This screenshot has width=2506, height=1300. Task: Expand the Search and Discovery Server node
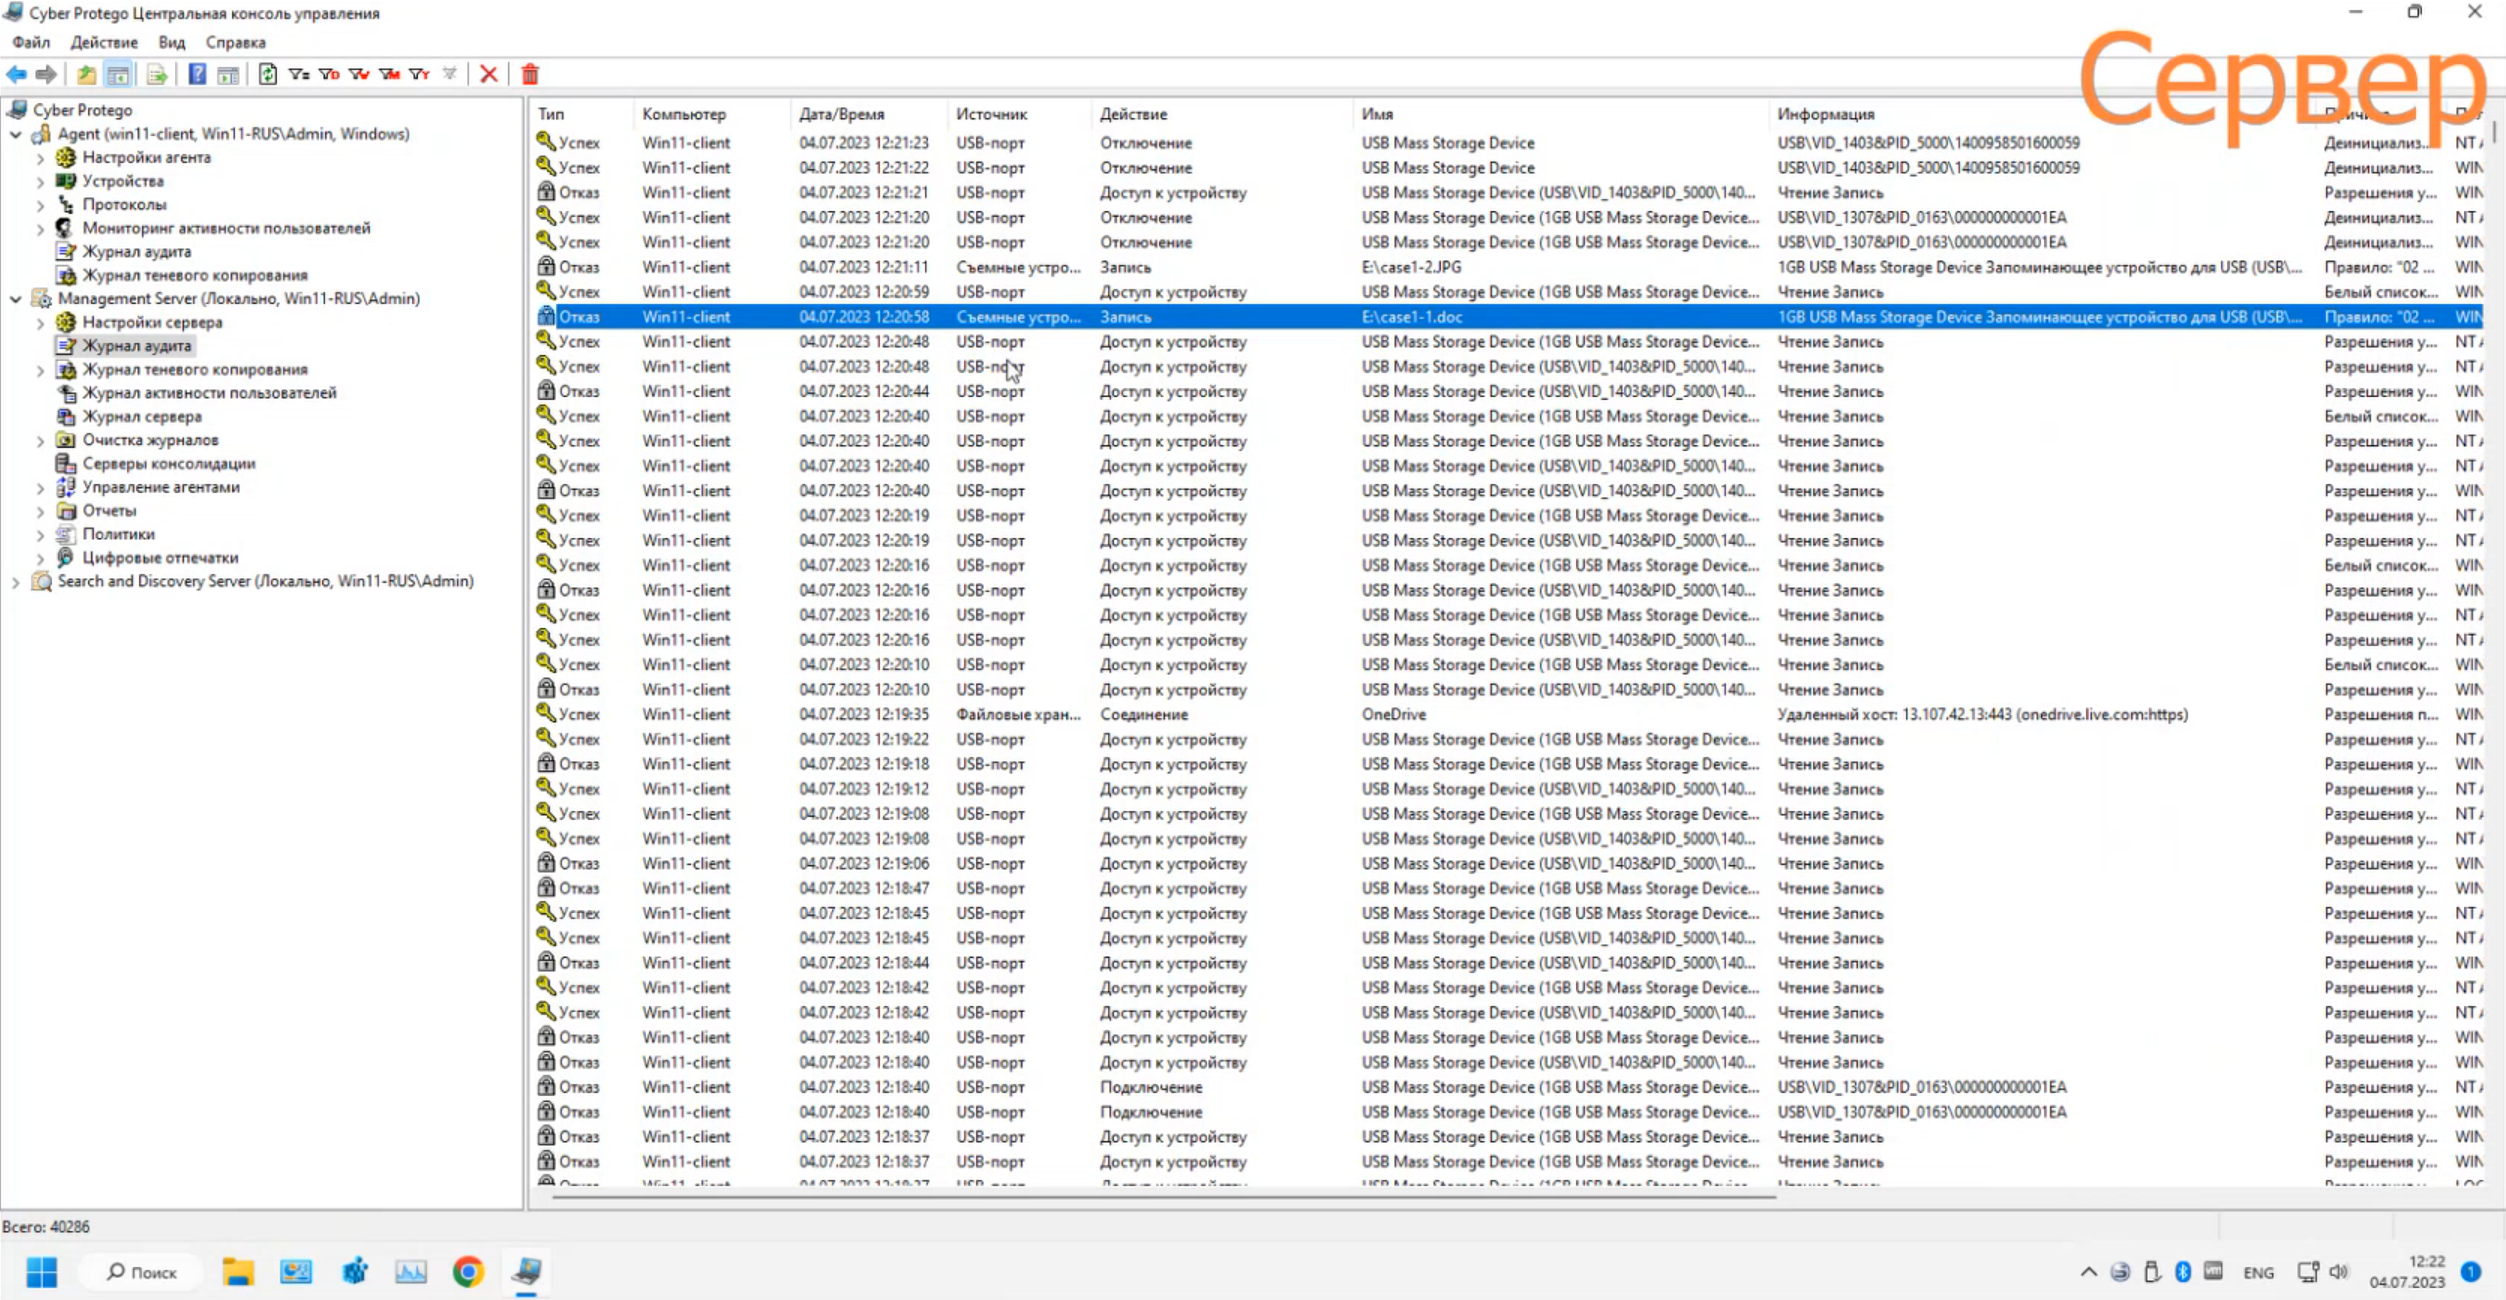pos(16,582)
